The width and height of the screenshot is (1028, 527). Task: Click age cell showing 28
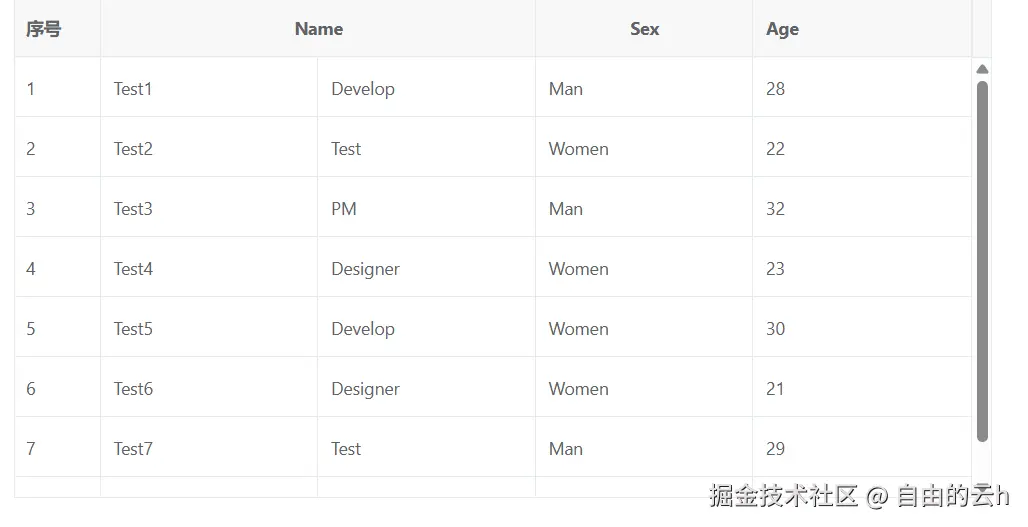tap(775, 89)
